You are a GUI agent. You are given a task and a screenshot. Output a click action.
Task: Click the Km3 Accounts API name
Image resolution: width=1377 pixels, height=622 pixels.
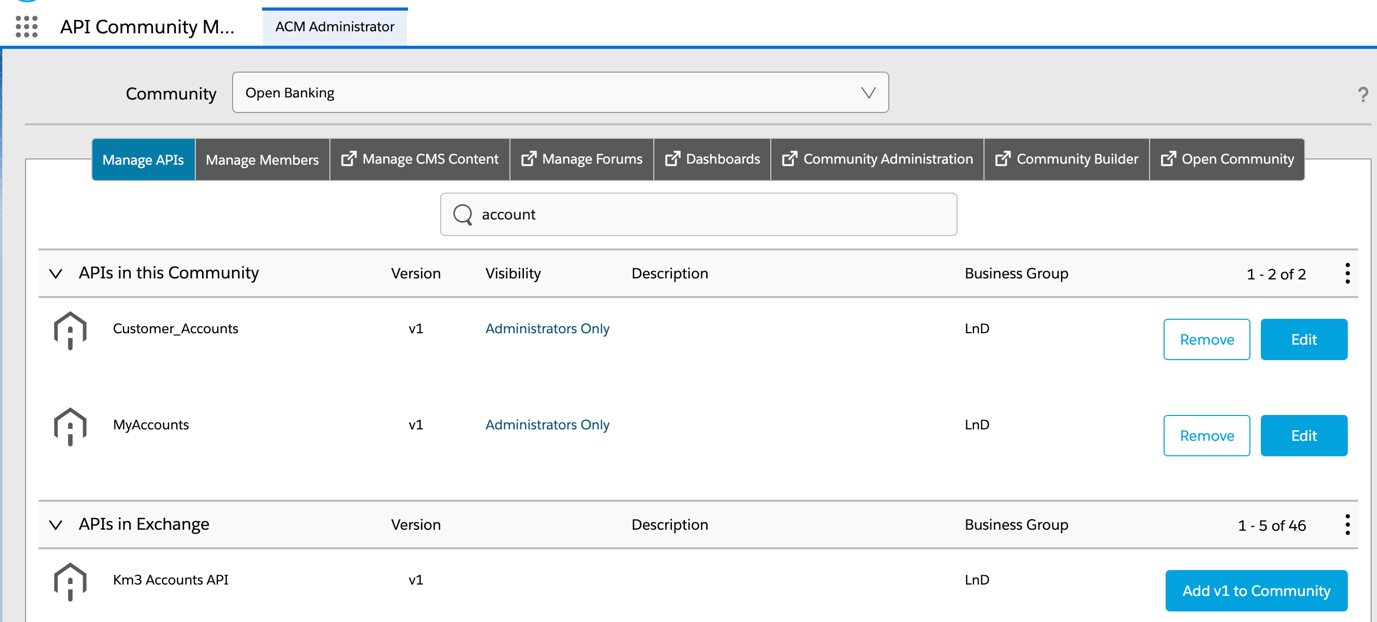pos(170,579)
